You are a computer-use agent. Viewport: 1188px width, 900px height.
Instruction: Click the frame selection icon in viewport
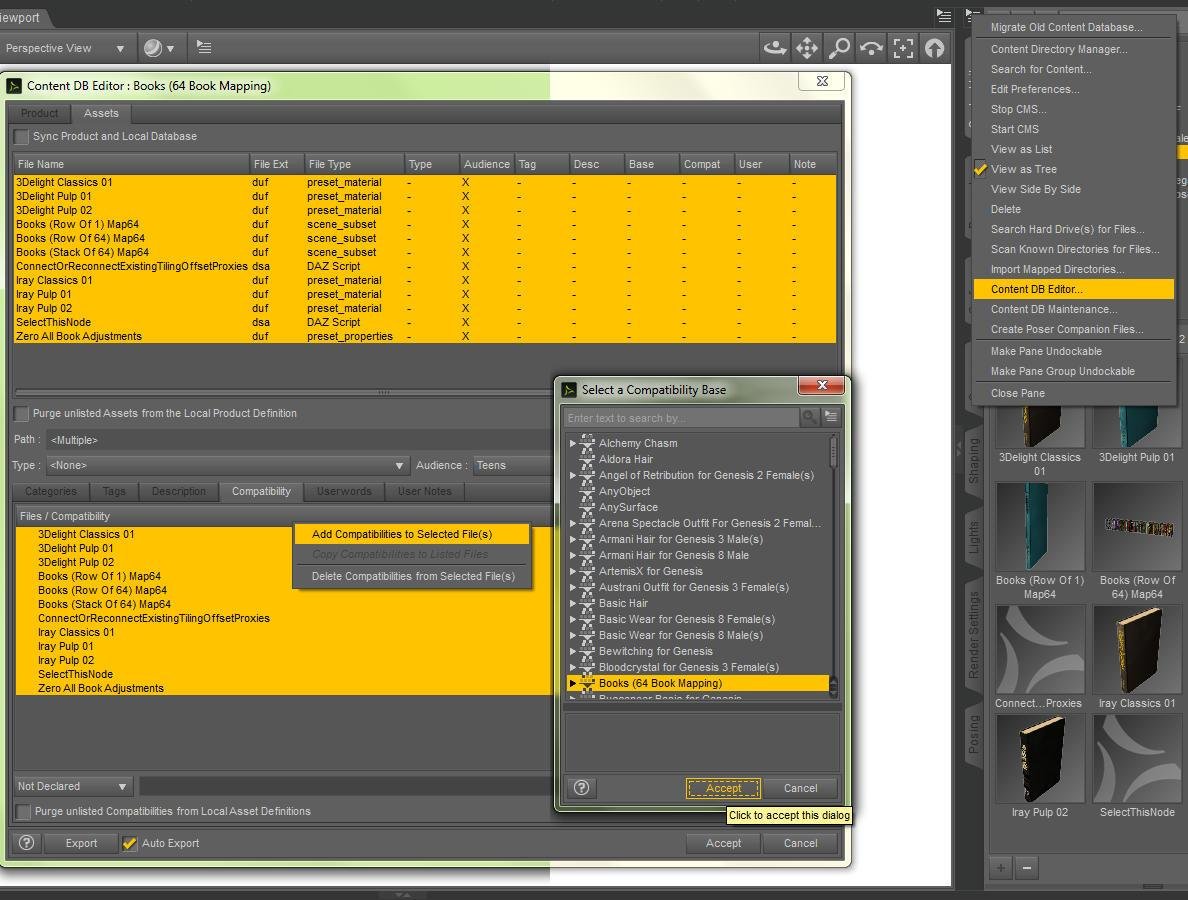click(x=903, y=48)
